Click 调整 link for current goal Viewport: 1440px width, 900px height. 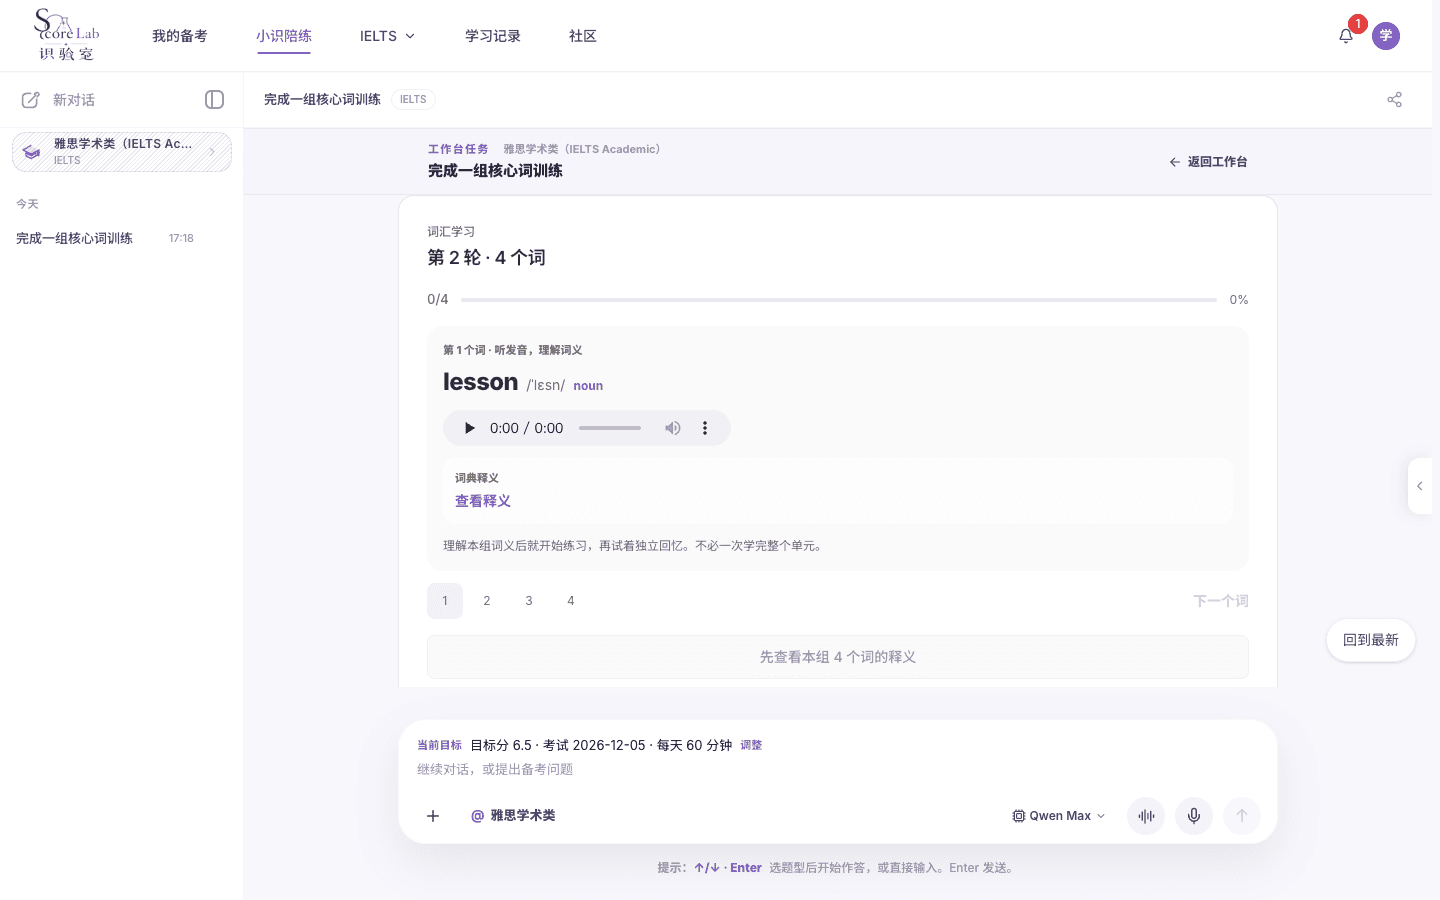pos(751,745)
